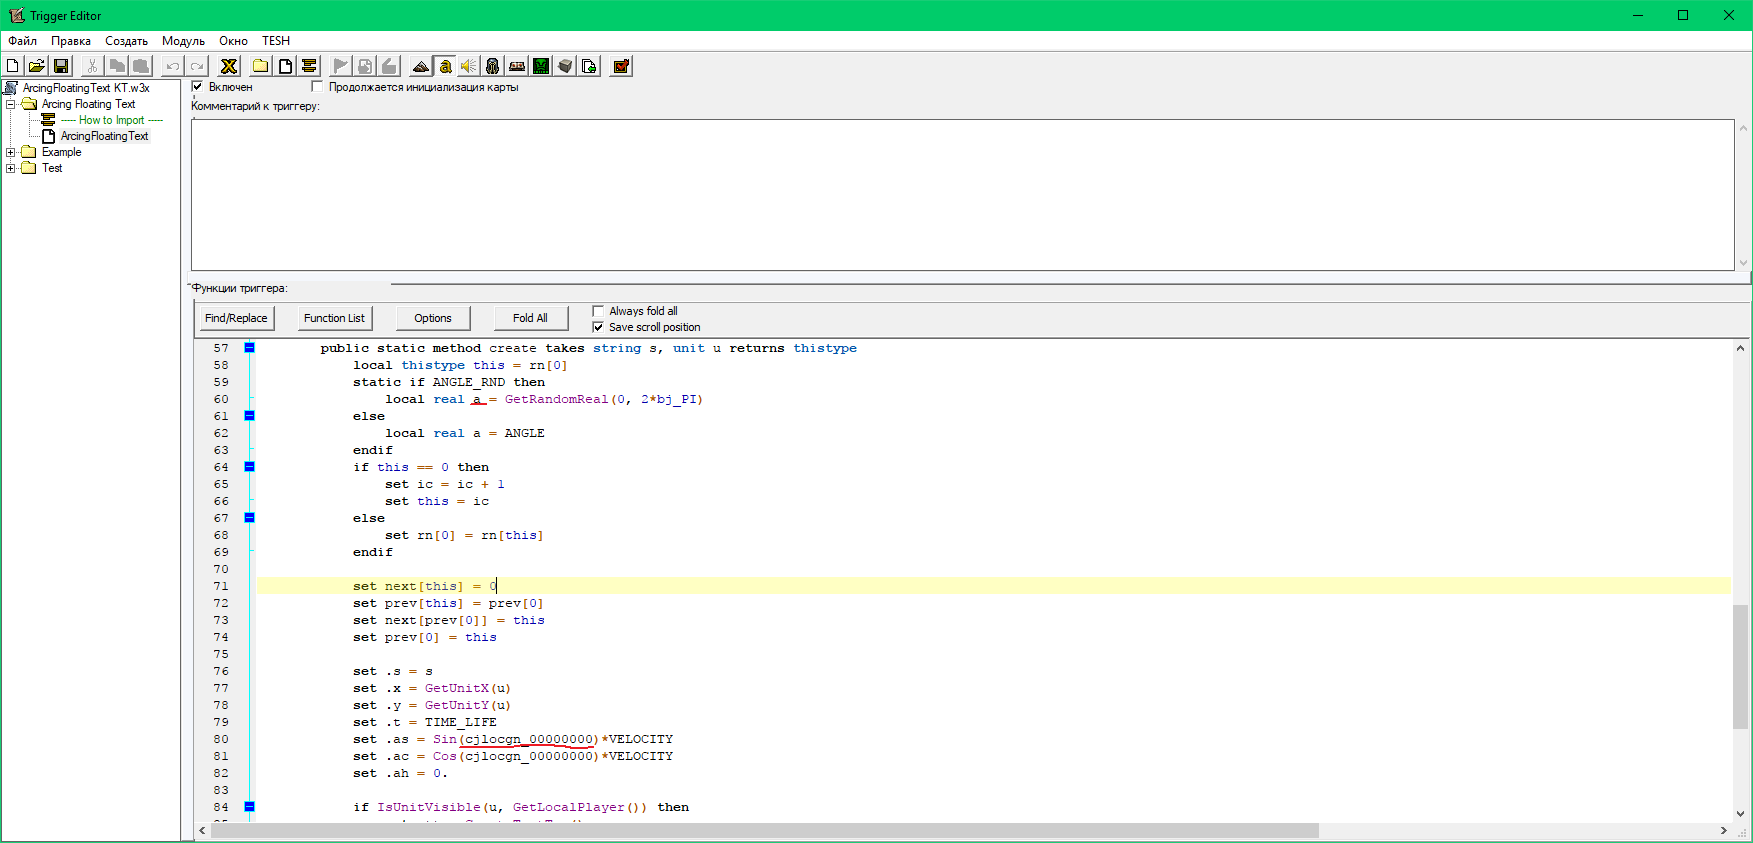Open the Sound Editor speaker icon

[x=469, y=66]
